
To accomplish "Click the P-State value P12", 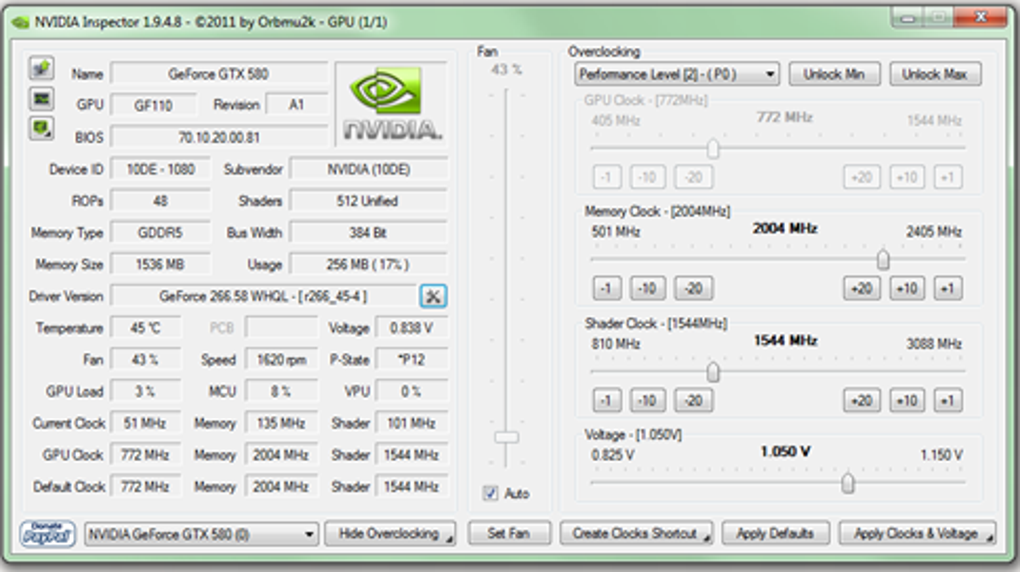I will (412, 360).
